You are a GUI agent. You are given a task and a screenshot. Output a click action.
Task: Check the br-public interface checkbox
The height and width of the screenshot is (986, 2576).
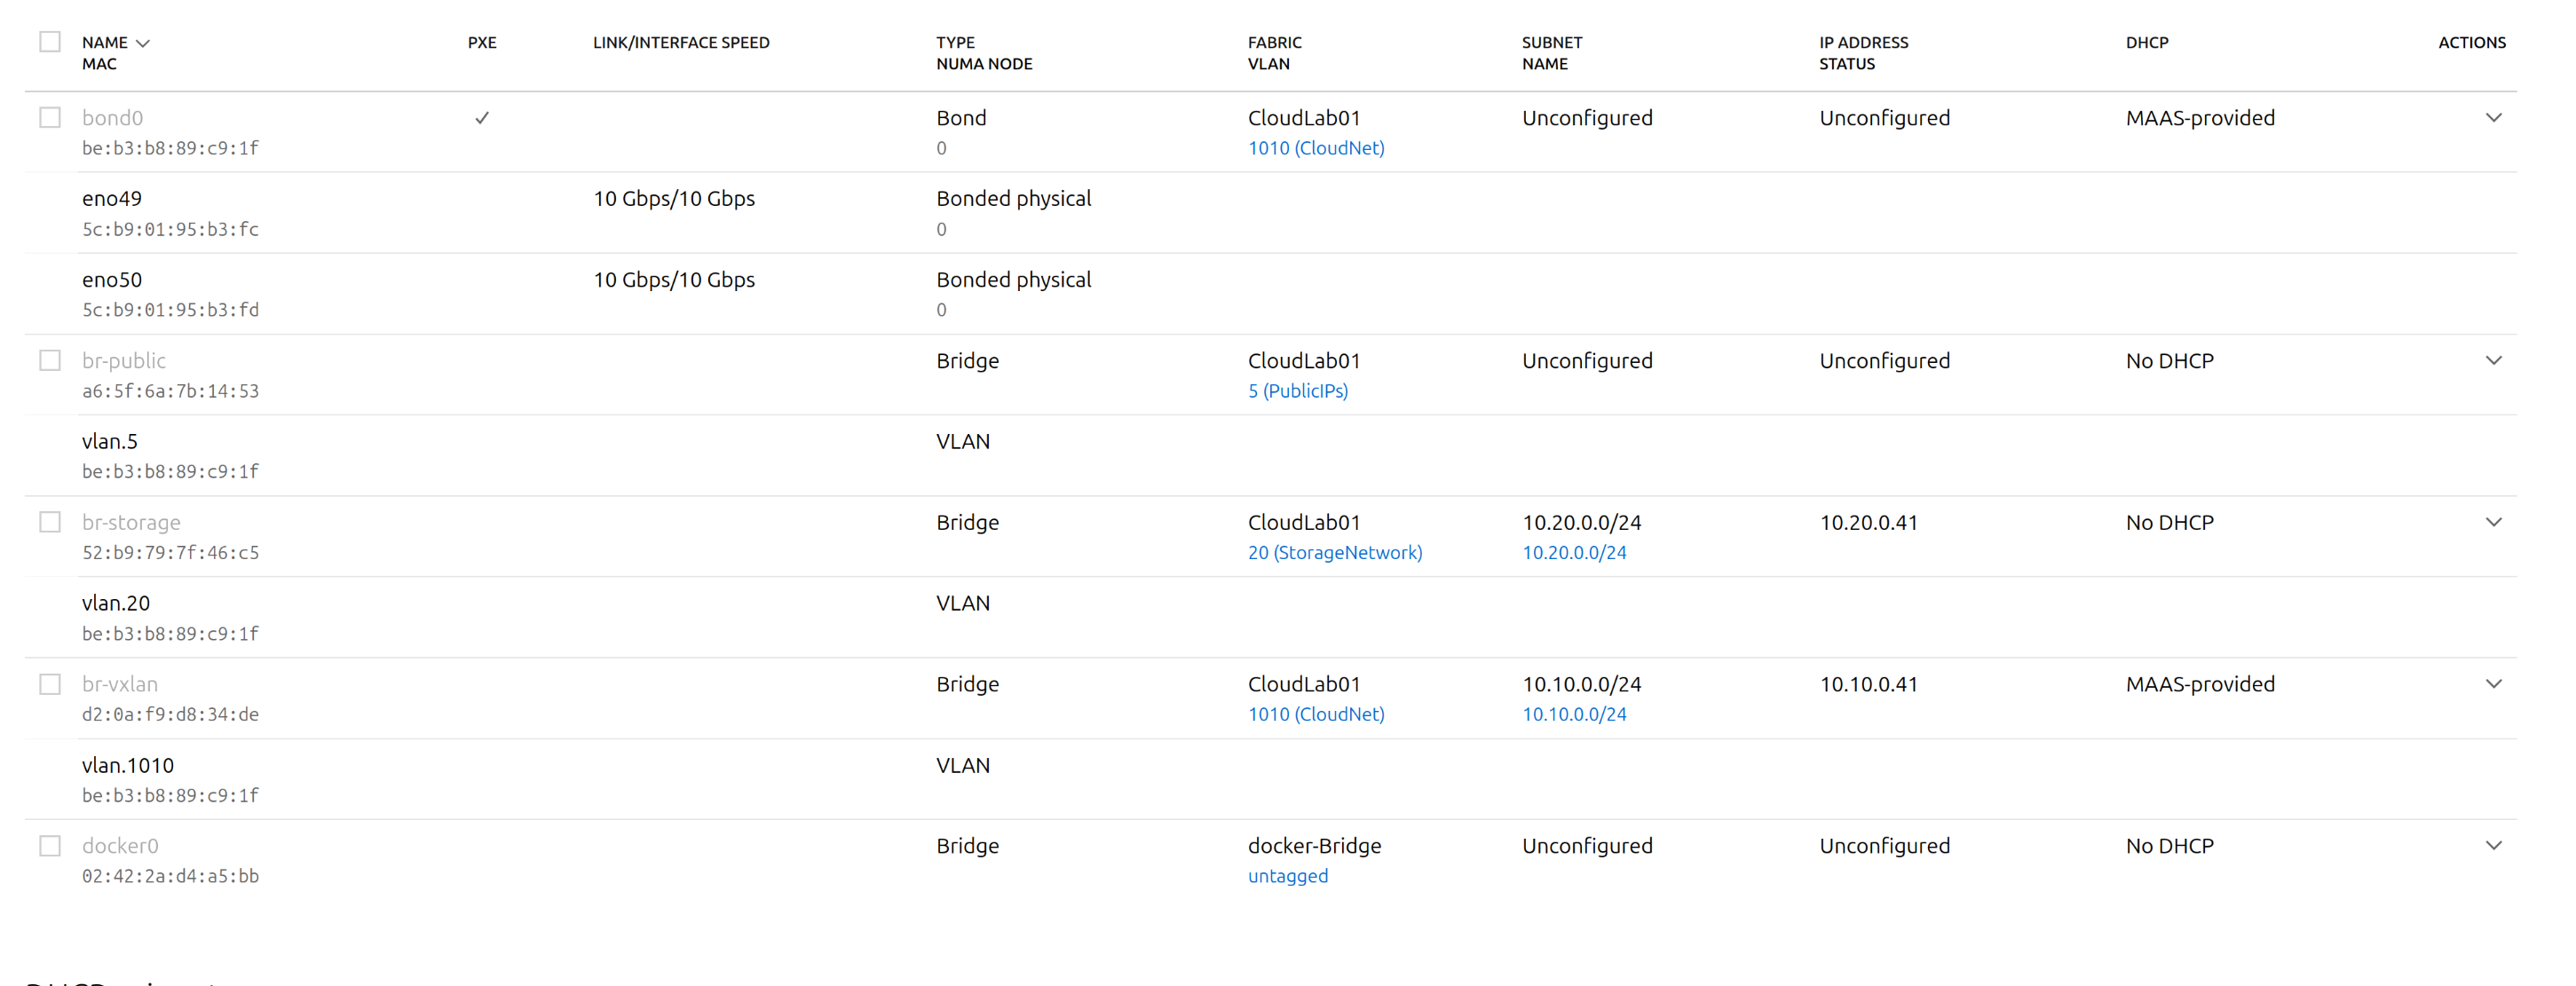[50, 361]
